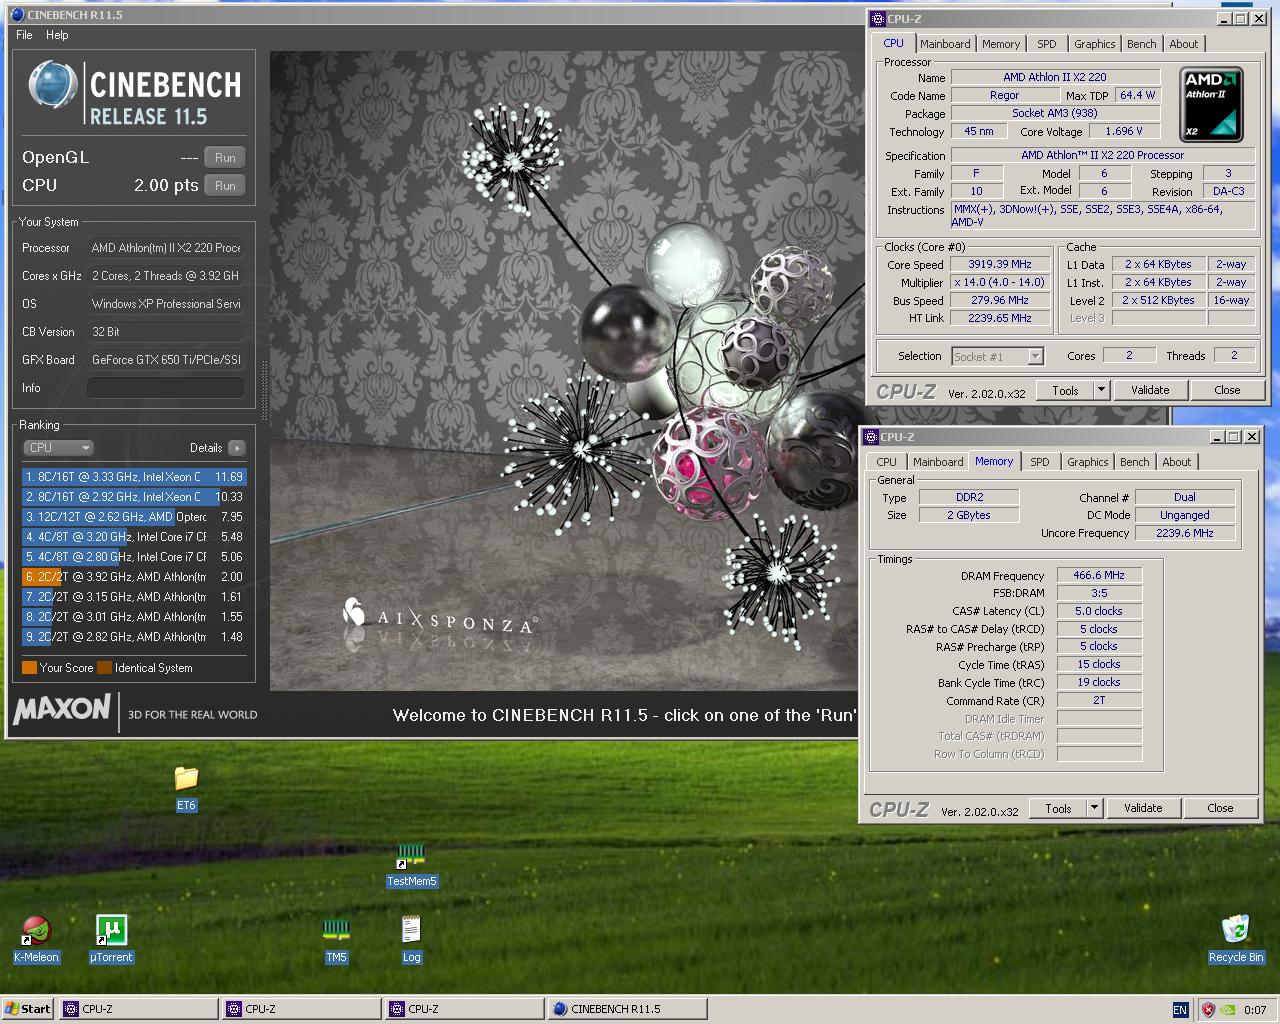
Task: Select Mainboard tab in upper CPU-Z
Action: click(x=945, y=44)
